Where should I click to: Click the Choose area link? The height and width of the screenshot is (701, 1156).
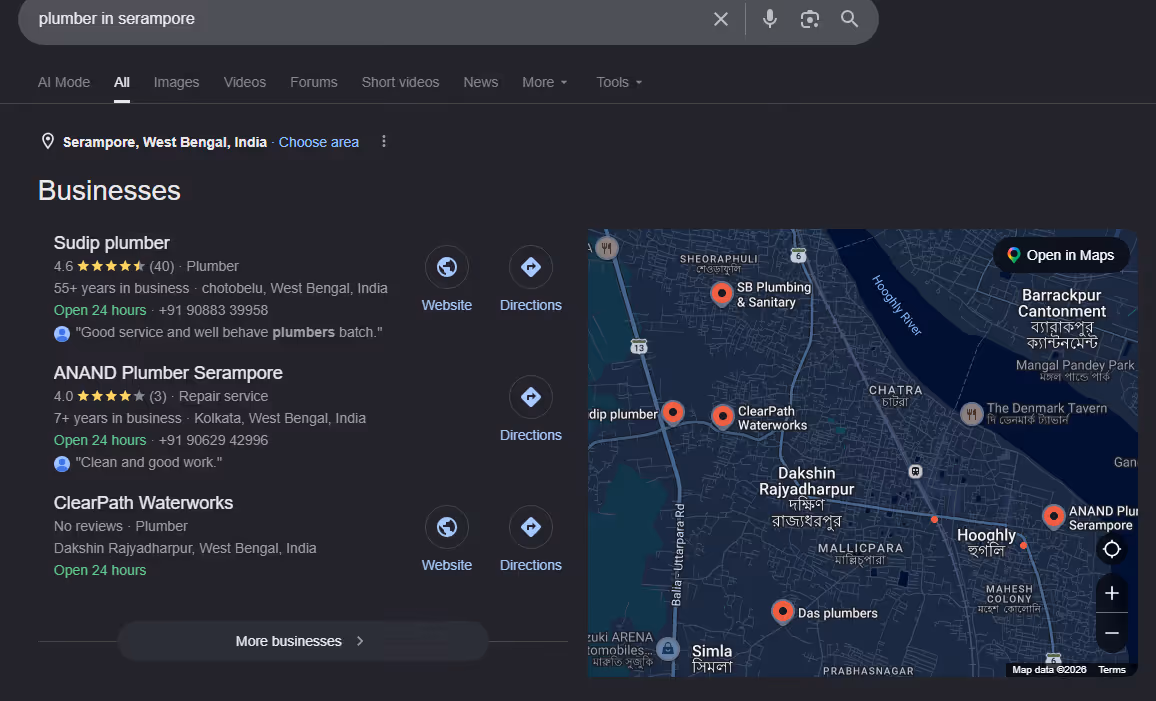pyautogui.click(x=318, y=142)
